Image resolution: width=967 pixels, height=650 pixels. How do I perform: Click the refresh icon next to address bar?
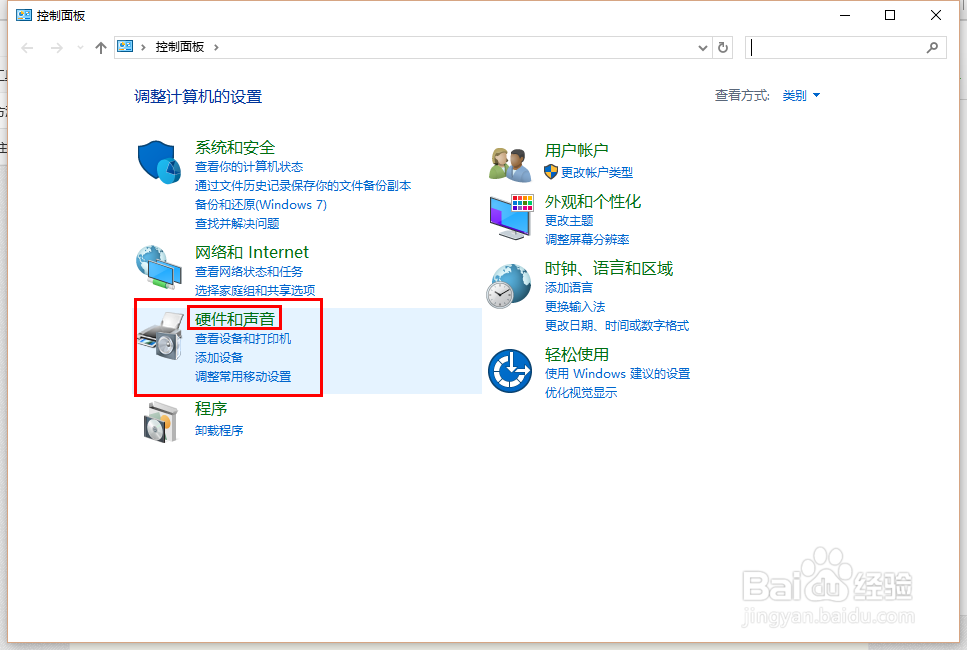(x=723, y=46)
